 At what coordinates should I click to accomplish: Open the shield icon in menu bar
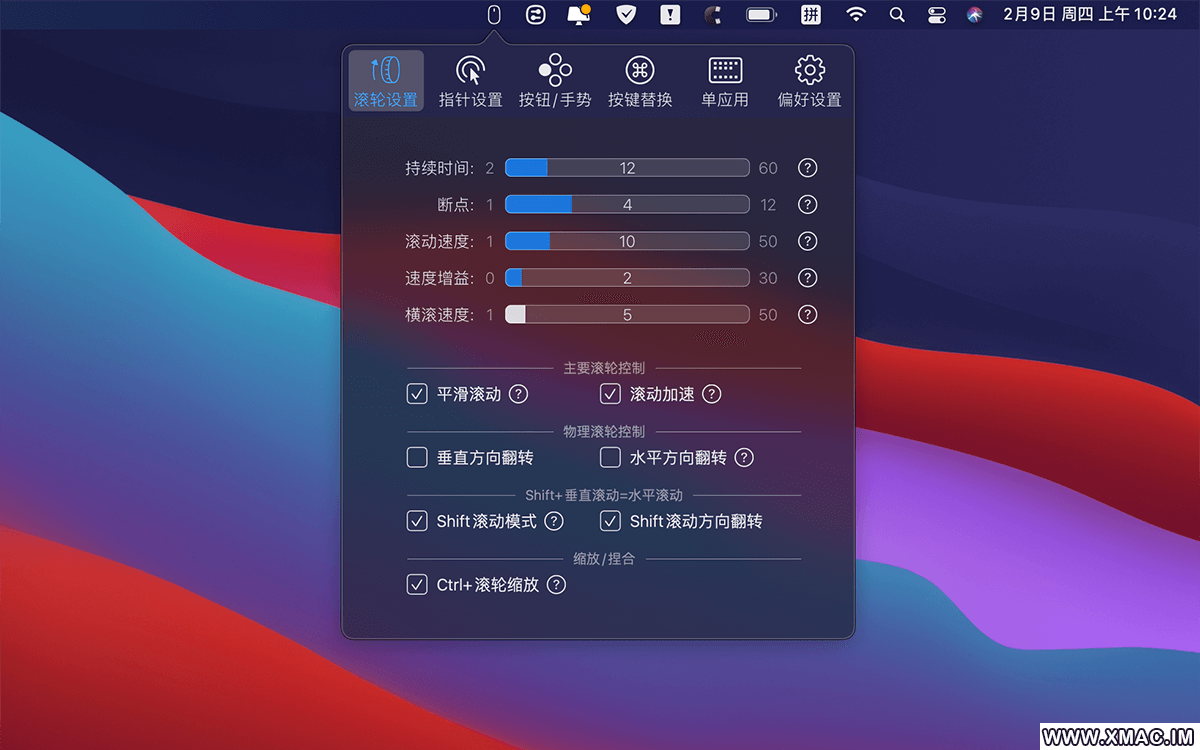point(625,14)
